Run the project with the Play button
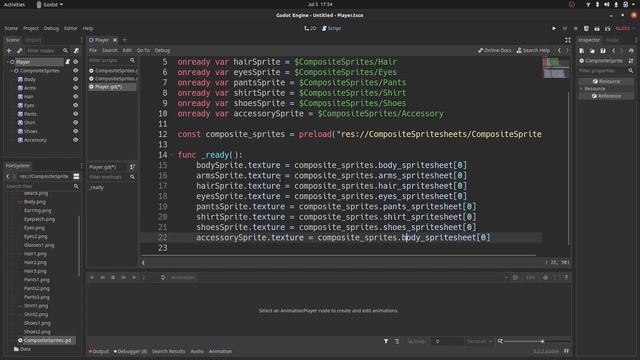The width and height of the screenshot is (640, 360). pyautogui.click(x=554, y=29)
